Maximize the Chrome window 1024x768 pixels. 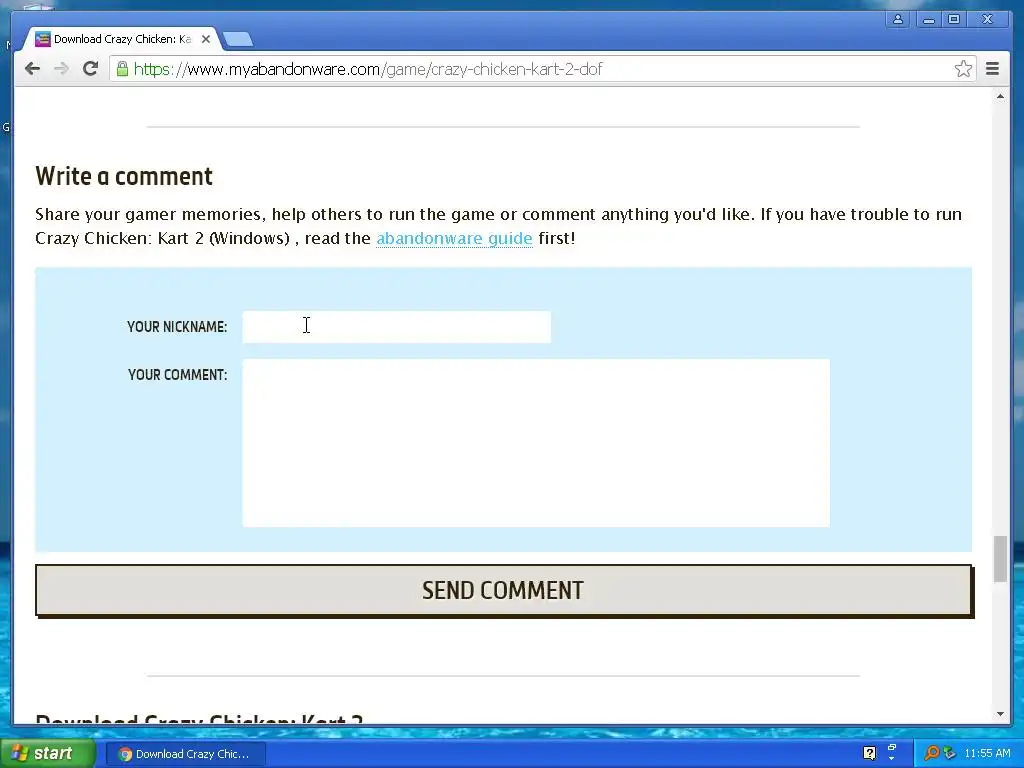click(x=954, y=20)
